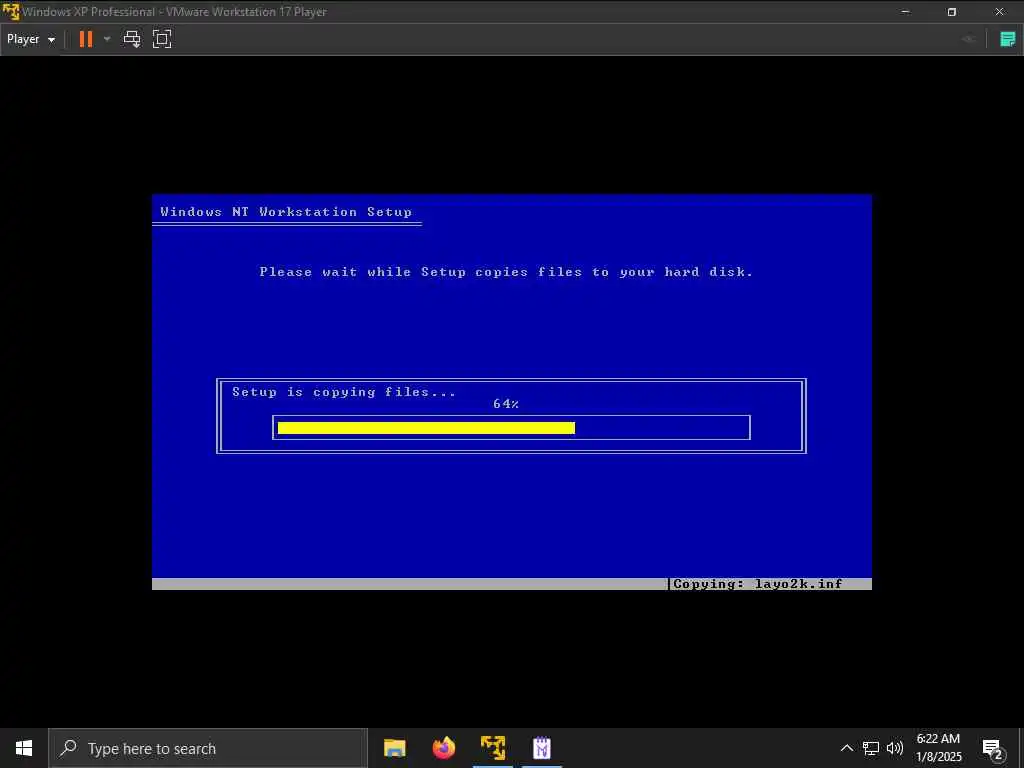Show hidden system tray icons

pos(846,748)
